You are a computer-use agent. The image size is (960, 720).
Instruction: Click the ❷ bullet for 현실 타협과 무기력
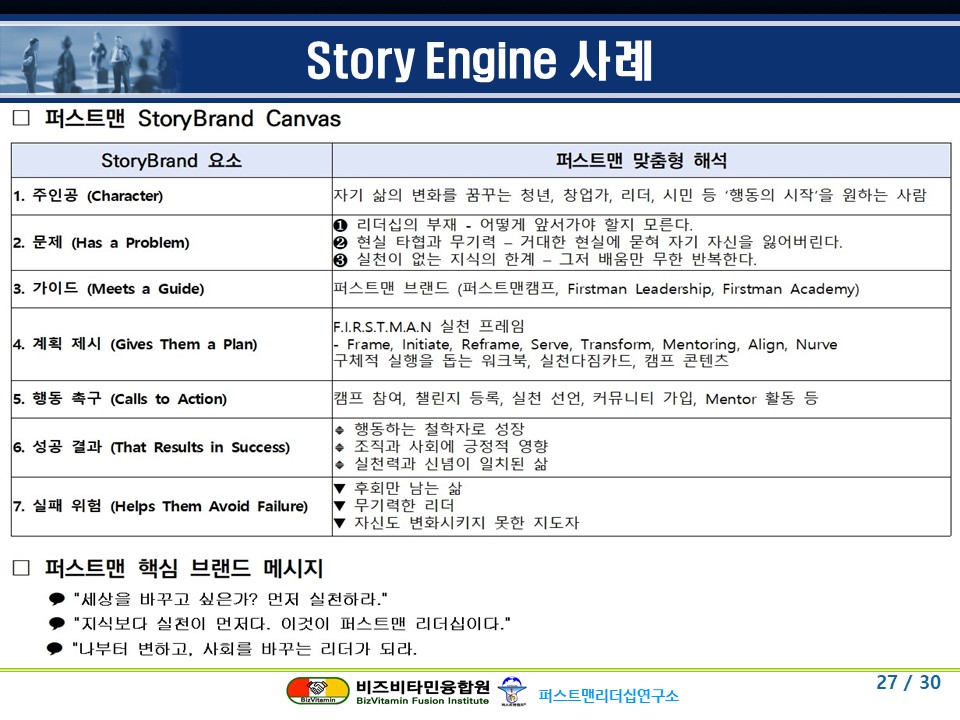[x=340, y=242]
